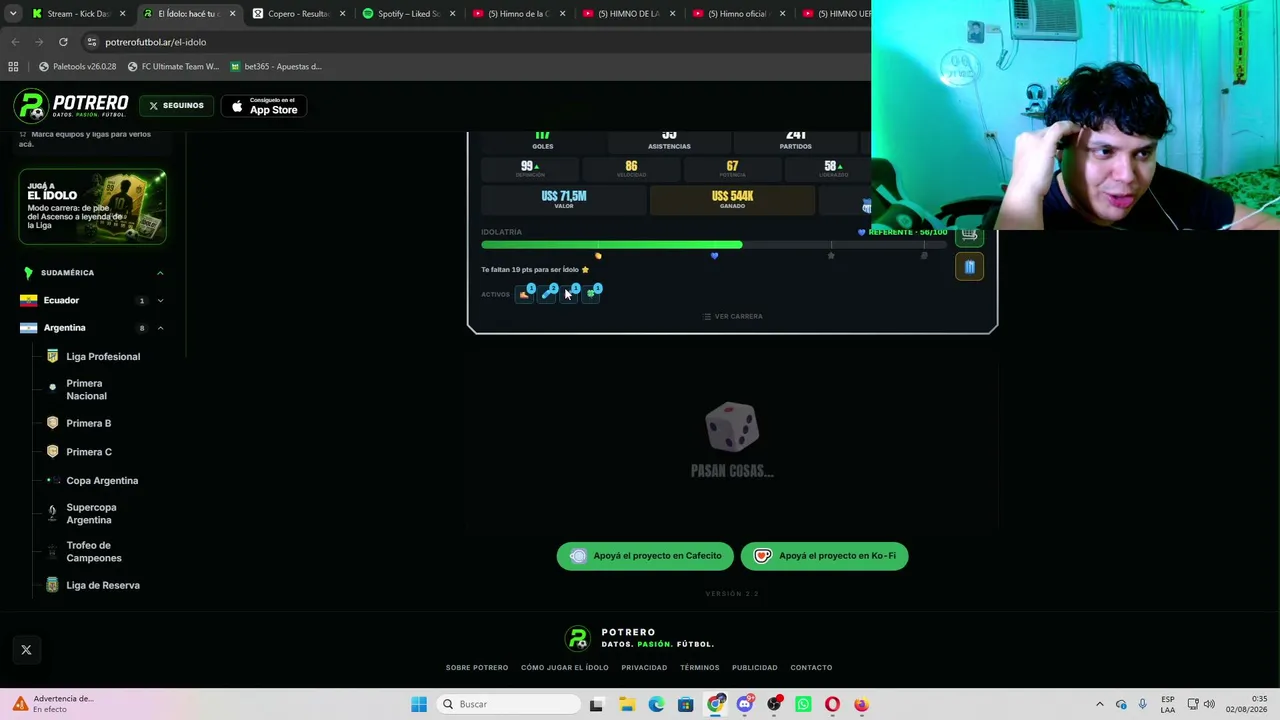Open Opera browser from the taskbar
The height and width of the screenshot is (720, 1280).
[832, 704]
